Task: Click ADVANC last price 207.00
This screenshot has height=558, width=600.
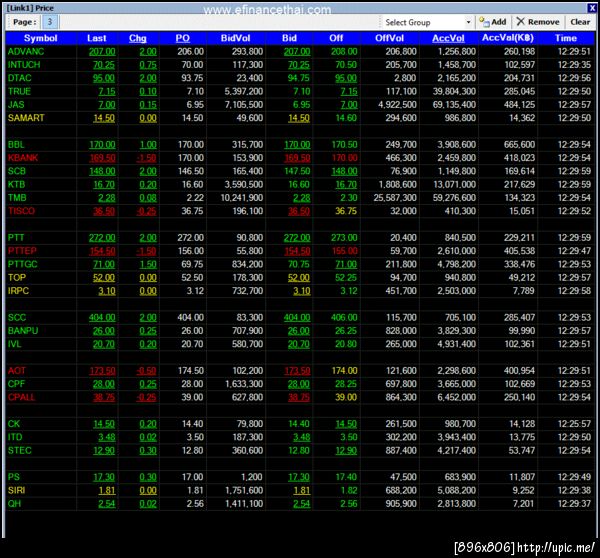Action: point(102,52)
